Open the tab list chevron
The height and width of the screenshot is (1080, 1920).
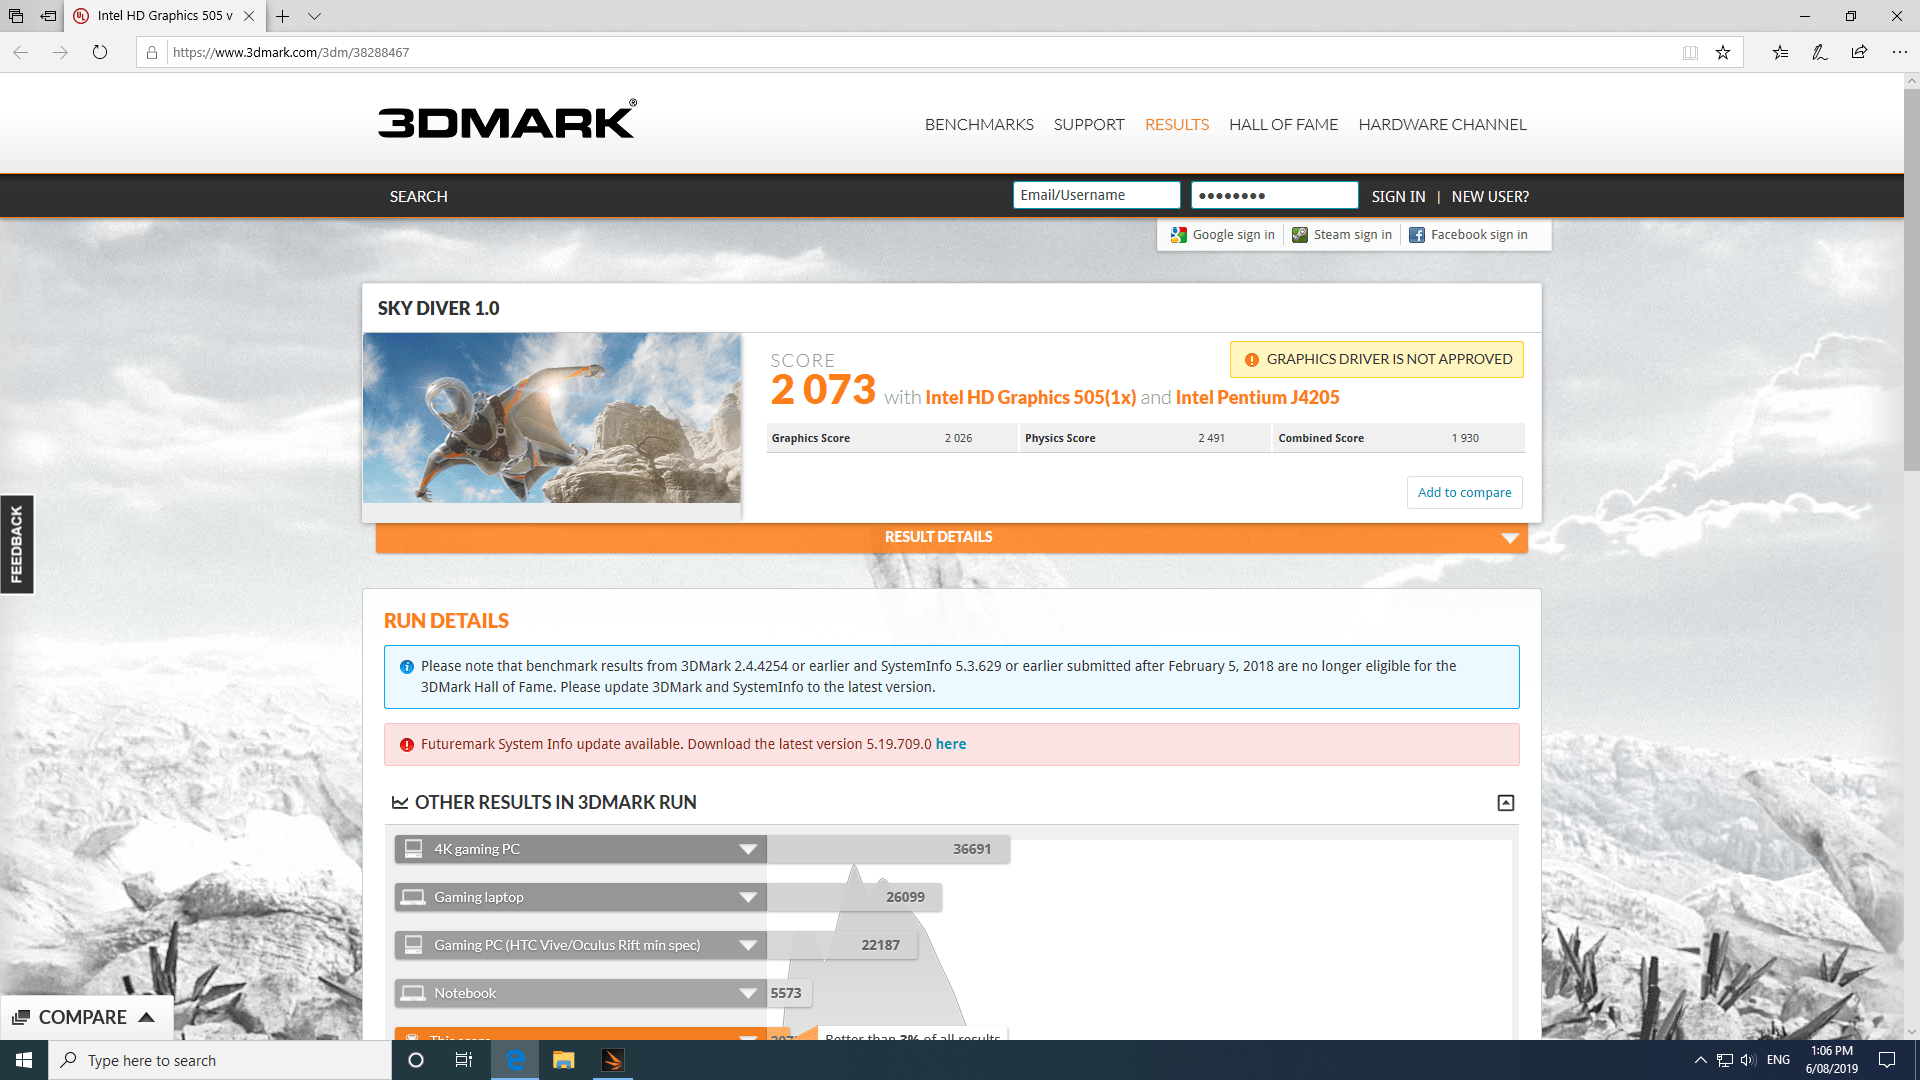click(314, 16)
